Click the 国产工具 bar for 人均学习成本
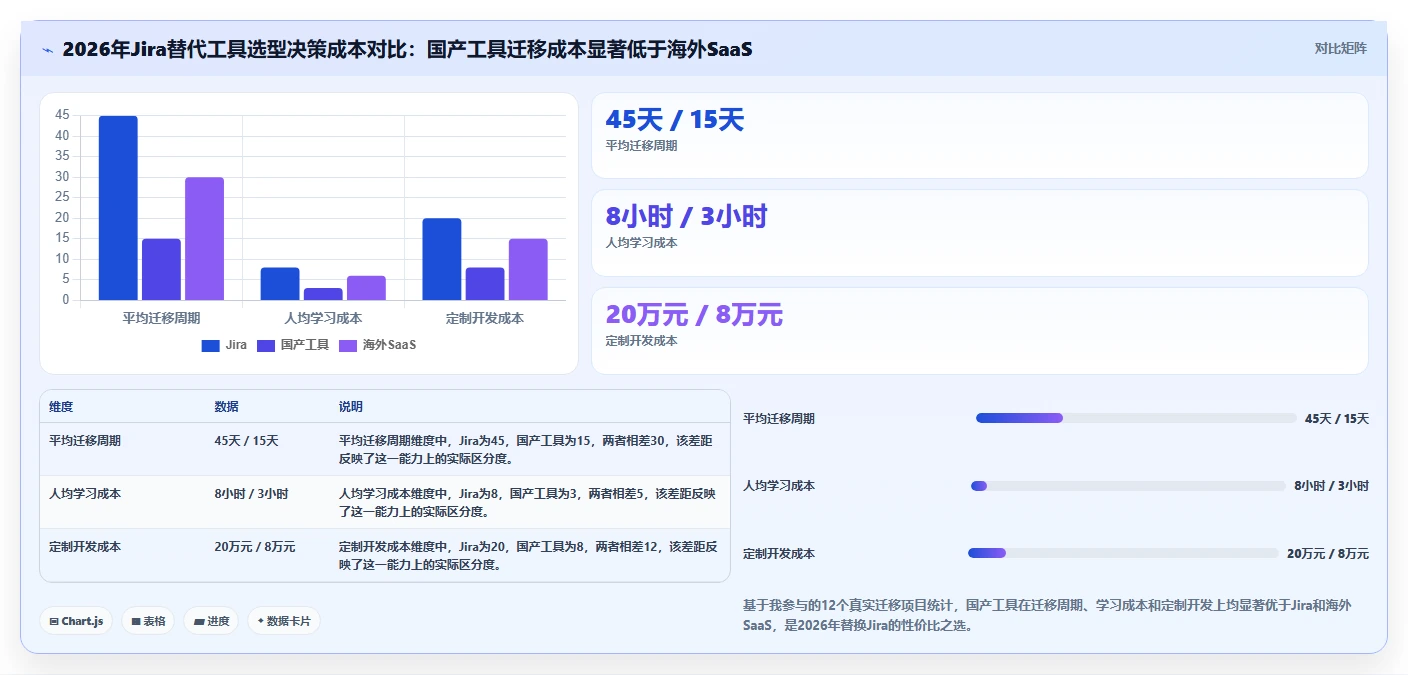 [x=323, y=294]
